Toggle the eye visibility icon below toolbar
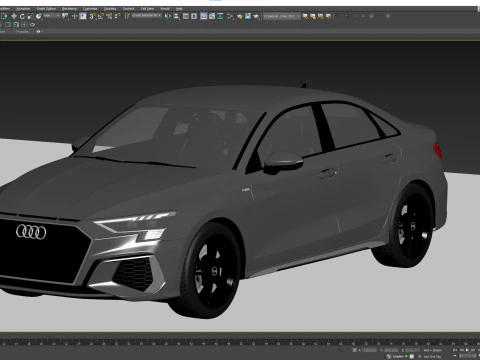The height and width of the screenshot is (360, 480). [38, 32]
